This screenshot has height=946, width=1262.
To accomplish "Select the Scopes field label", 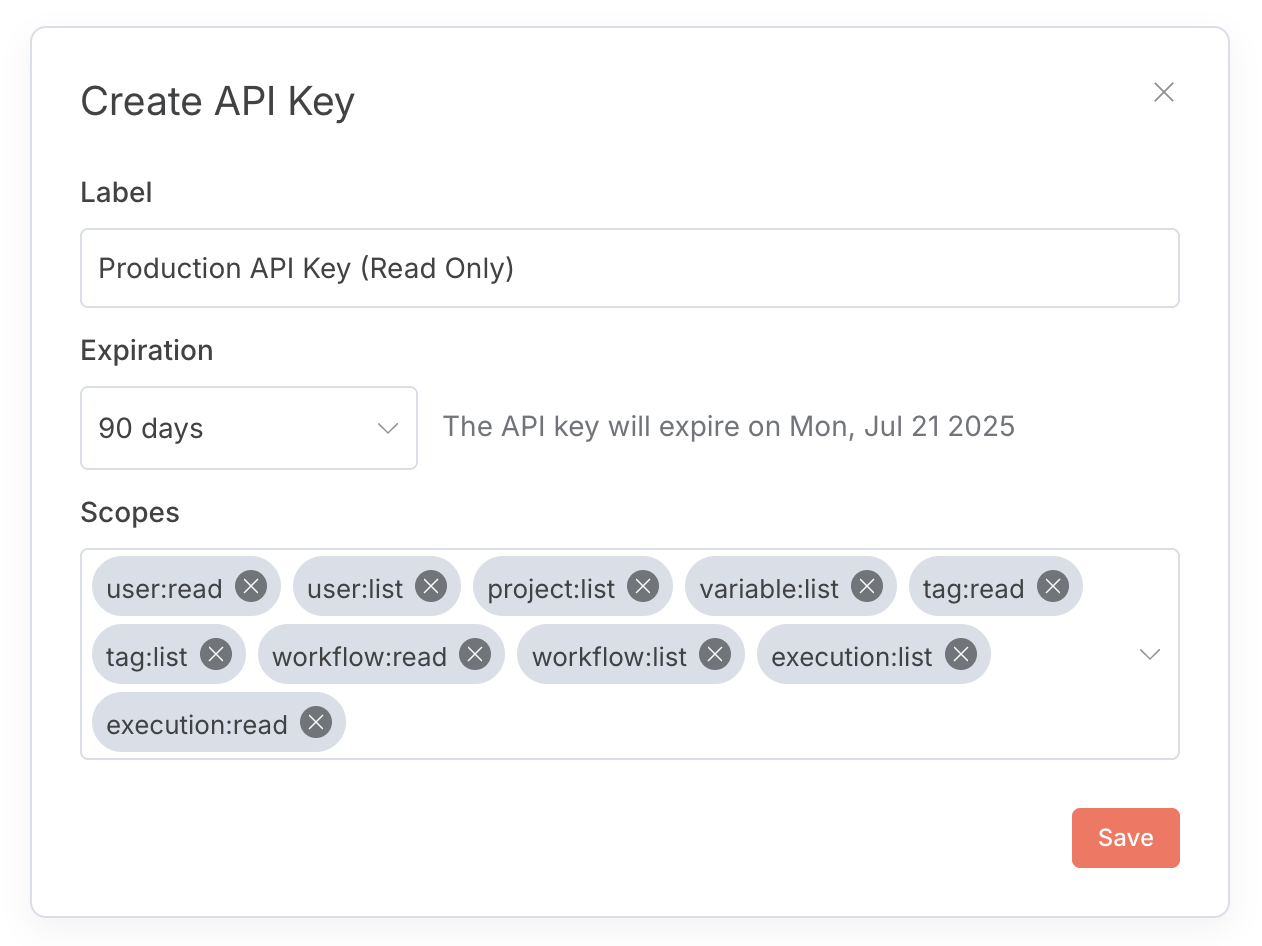I will [x=130, y=512].
